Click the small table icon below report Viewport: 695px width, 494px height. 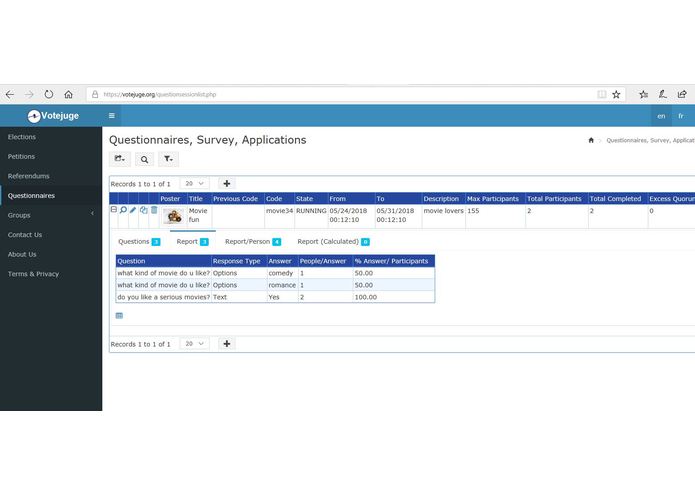coord(119,315)
